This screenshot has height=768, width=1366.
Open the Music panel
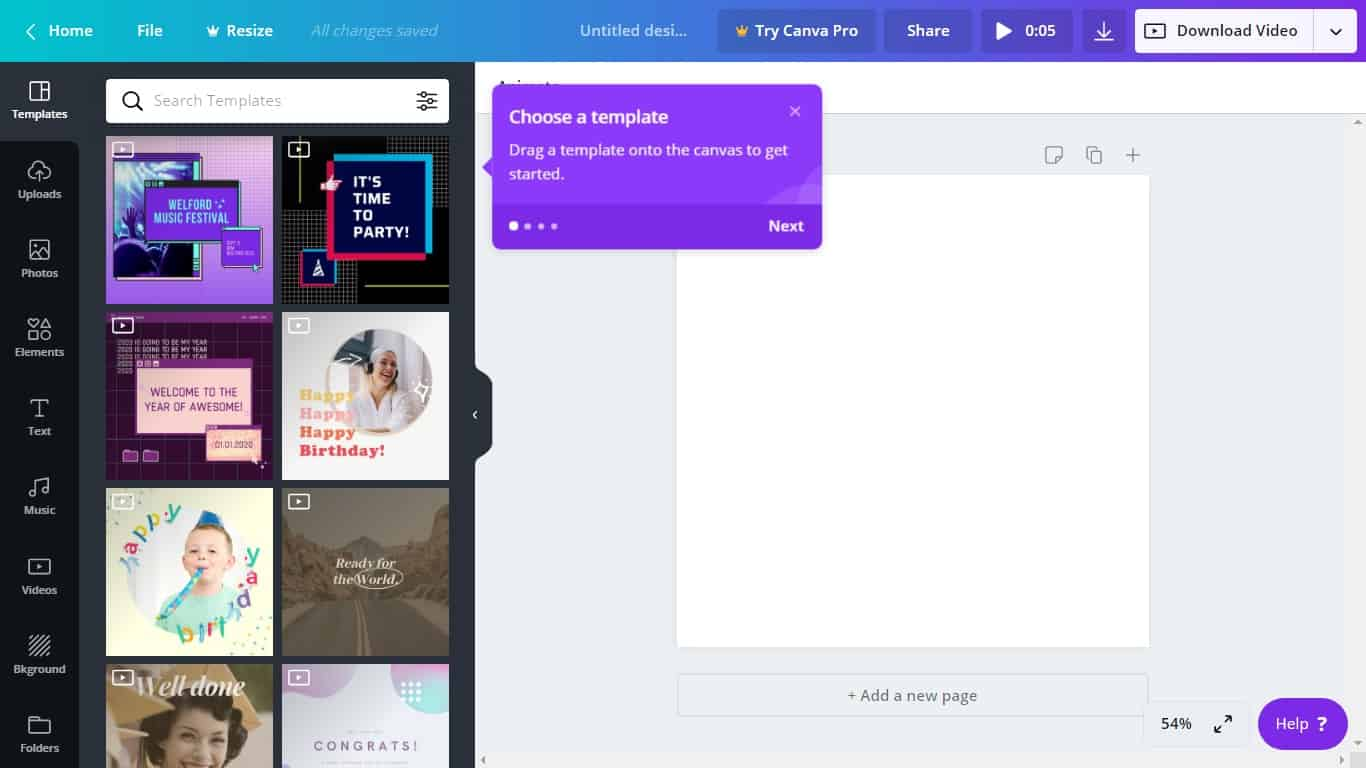[39, 494]
